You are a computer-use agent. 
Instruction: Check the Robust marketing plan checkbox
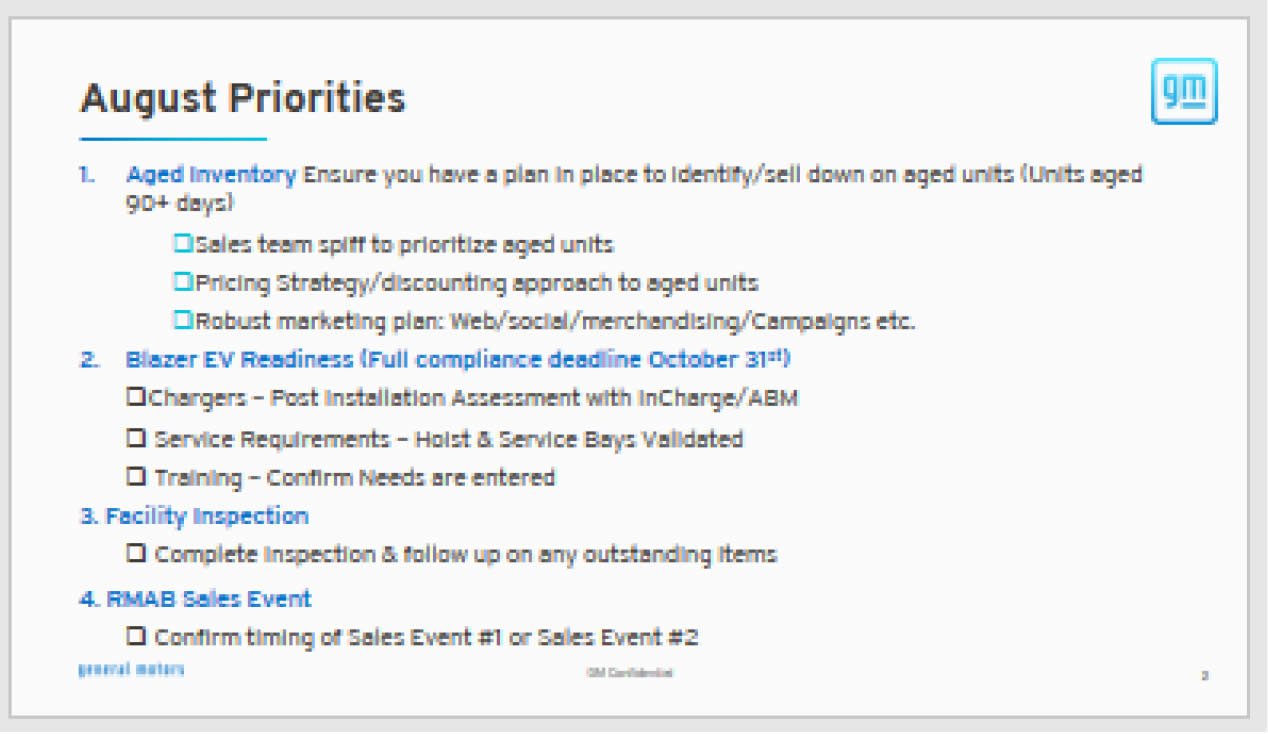click(183, 321)
